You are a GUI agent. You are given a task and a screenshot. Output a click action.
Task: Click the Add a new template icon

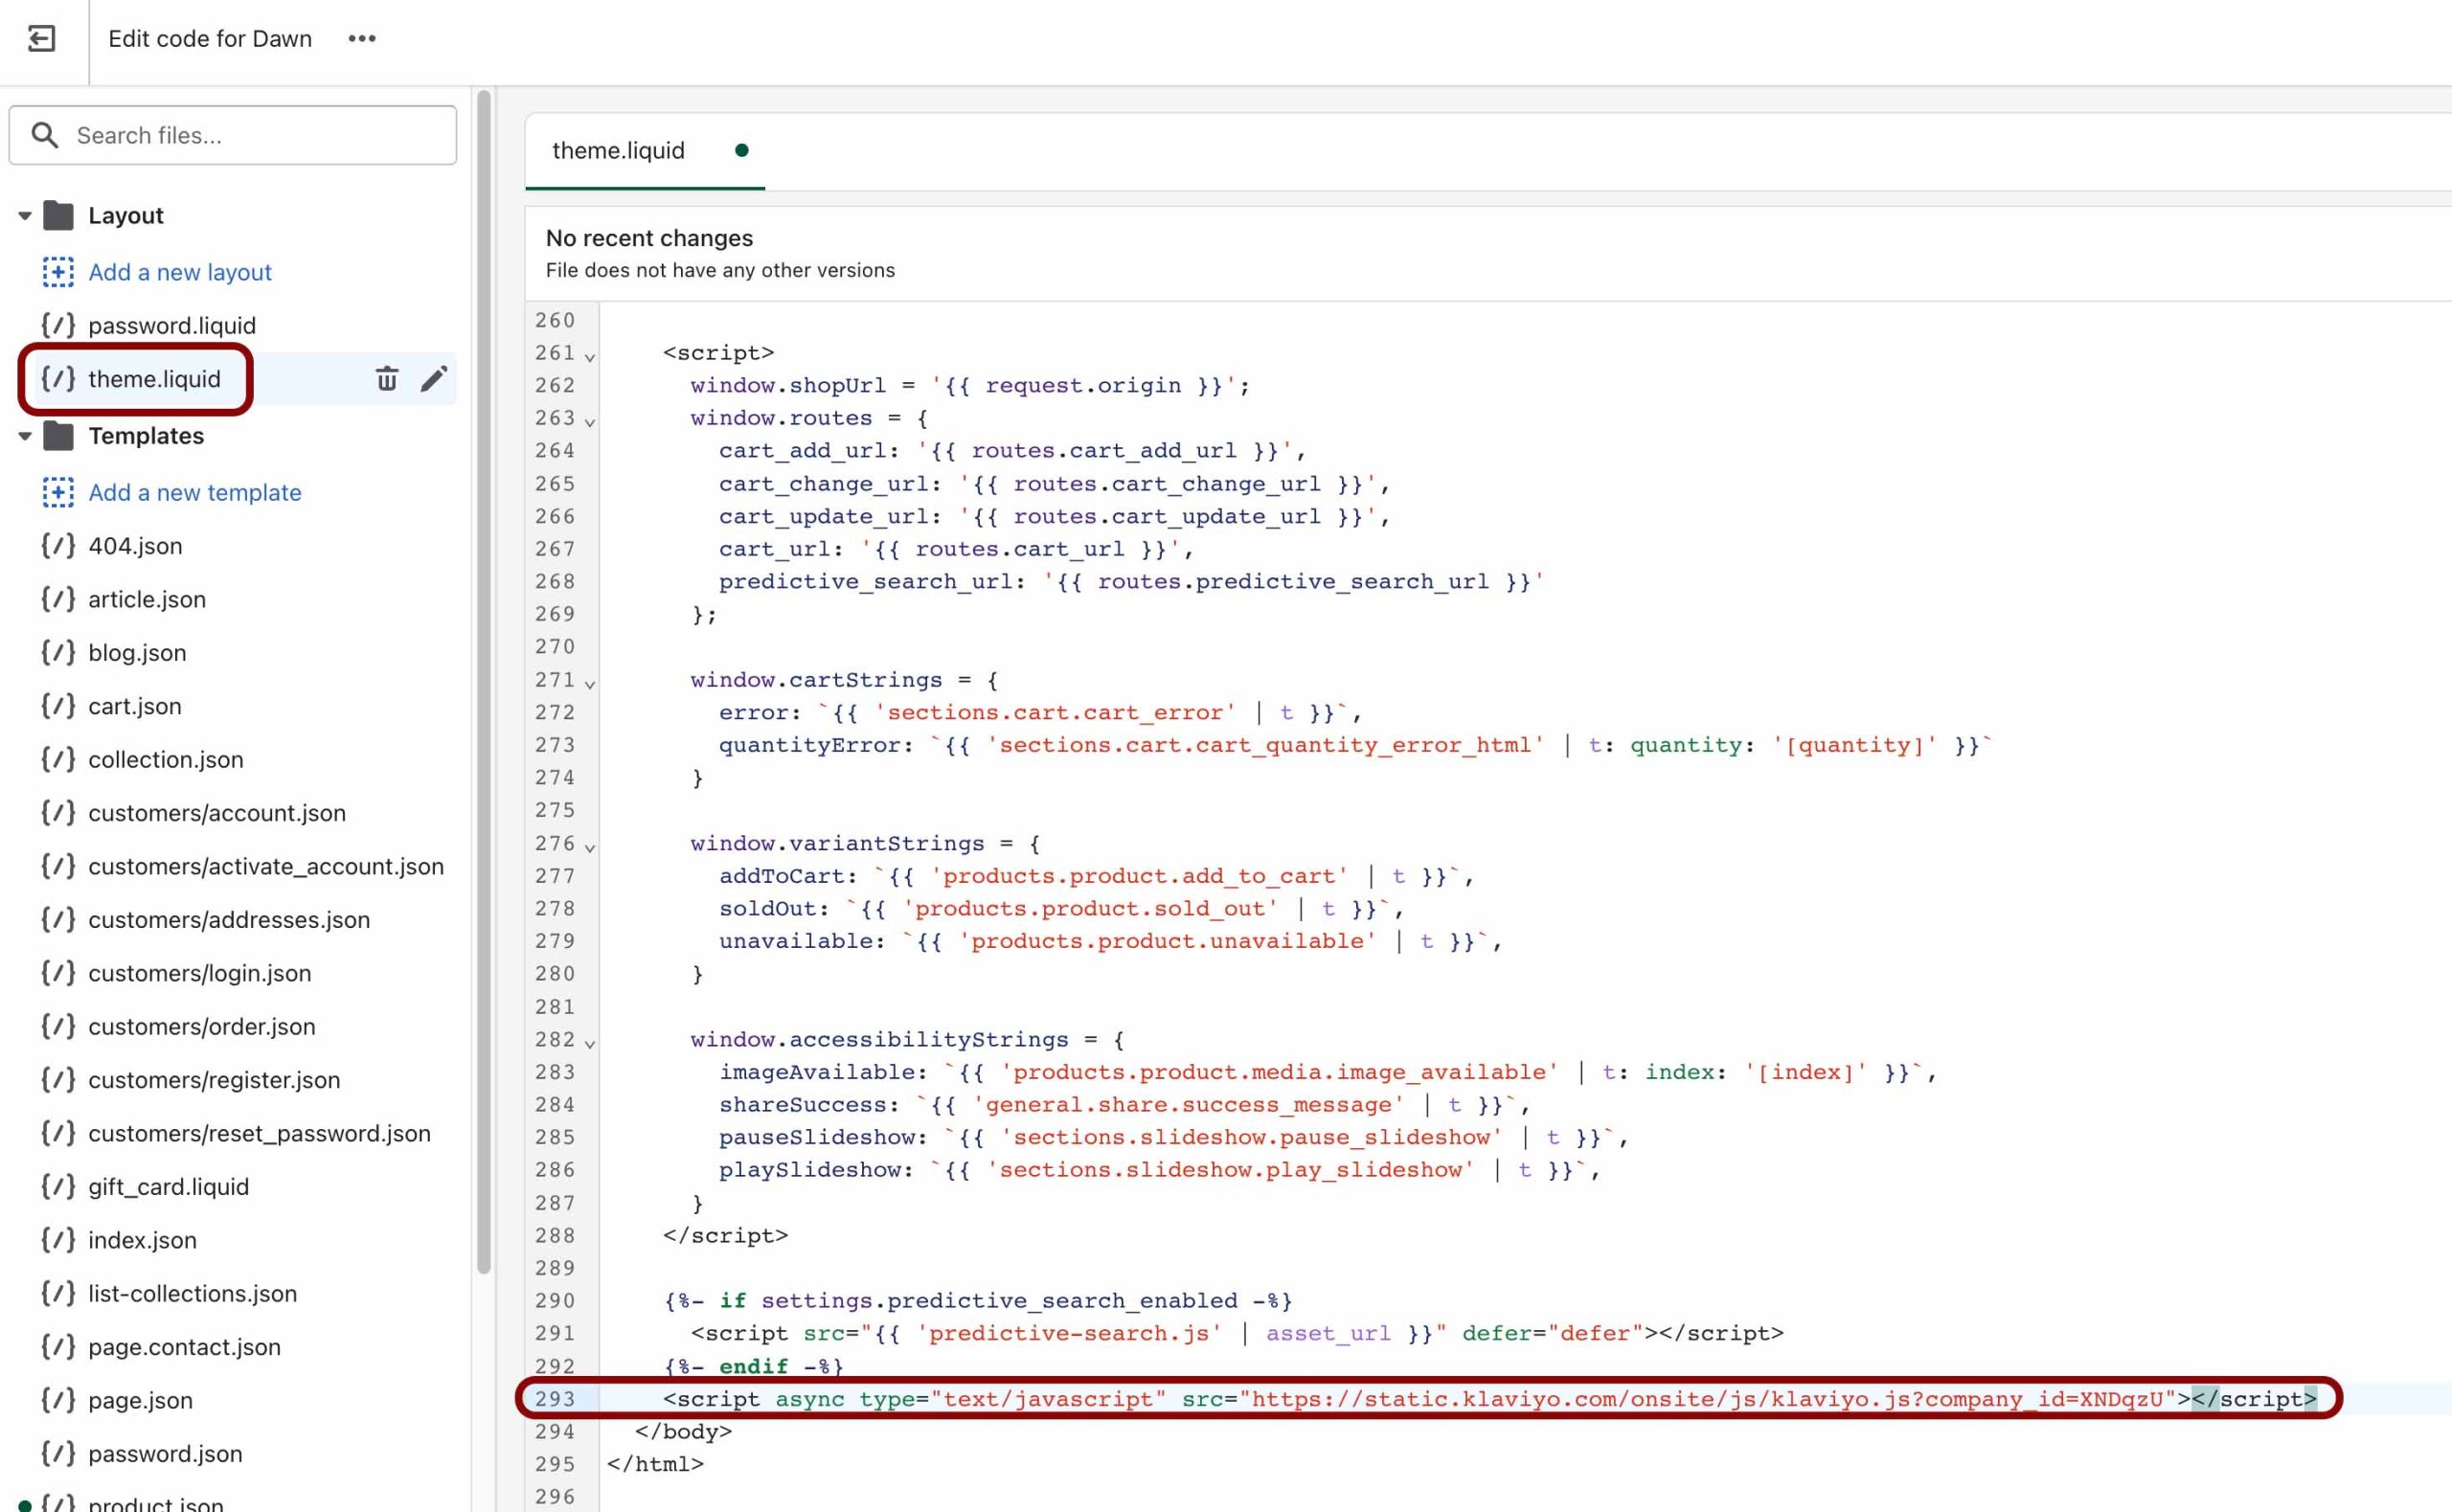58,492
